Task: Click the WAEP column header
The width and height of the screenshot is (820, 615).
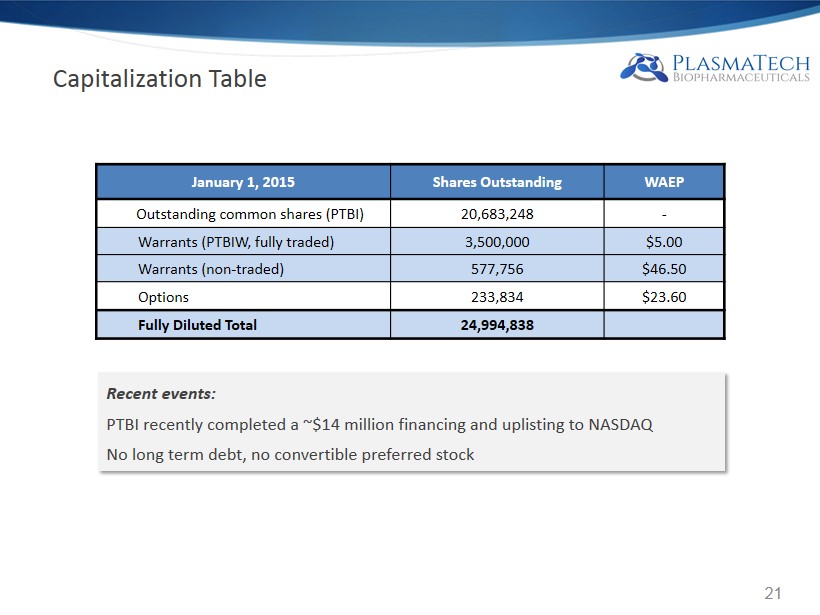Action: tap(664, 183)
